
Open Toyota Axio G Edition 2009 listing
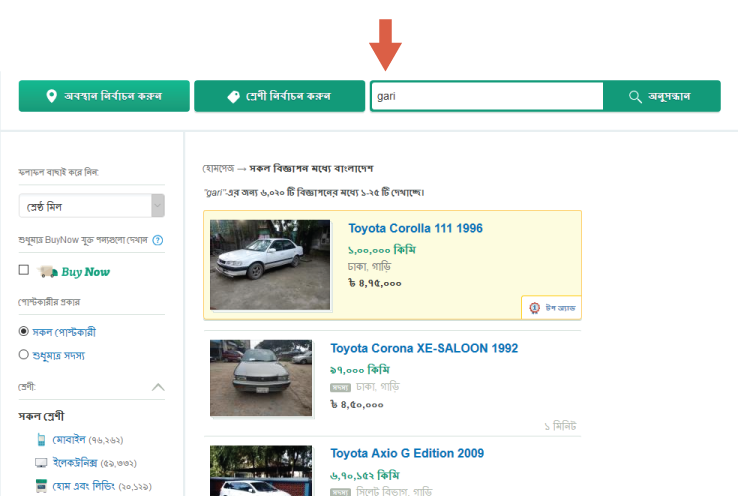(x=407, y=453)
